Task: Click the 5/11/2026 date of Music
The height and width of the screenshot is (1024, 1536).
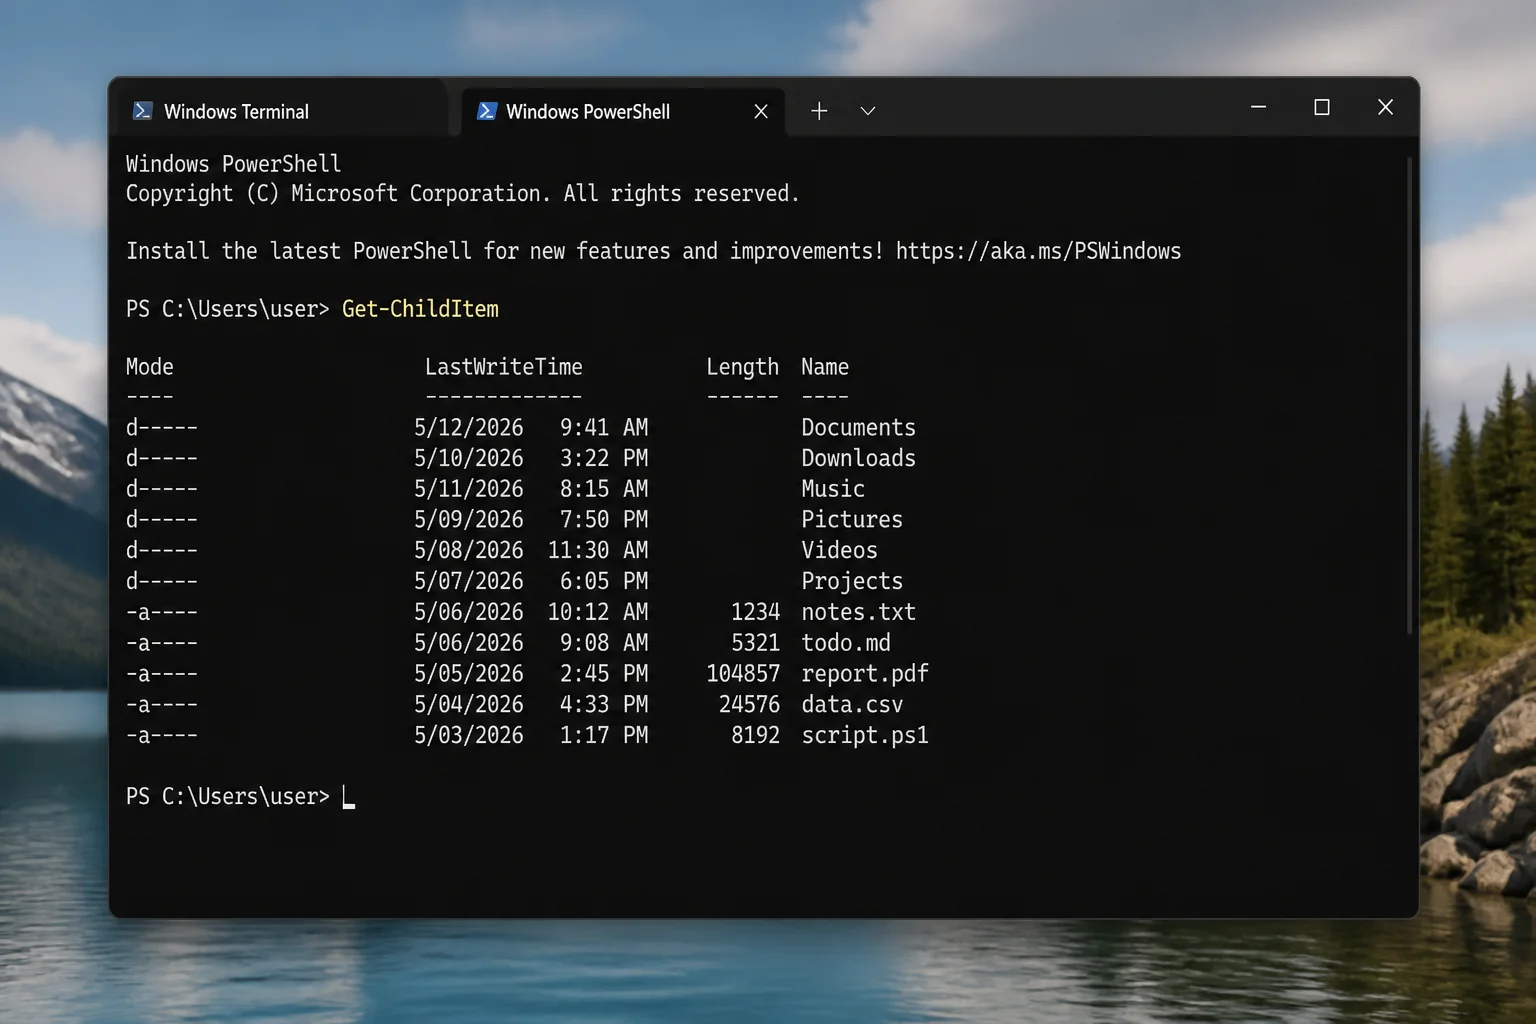Action: click(469, 489)
